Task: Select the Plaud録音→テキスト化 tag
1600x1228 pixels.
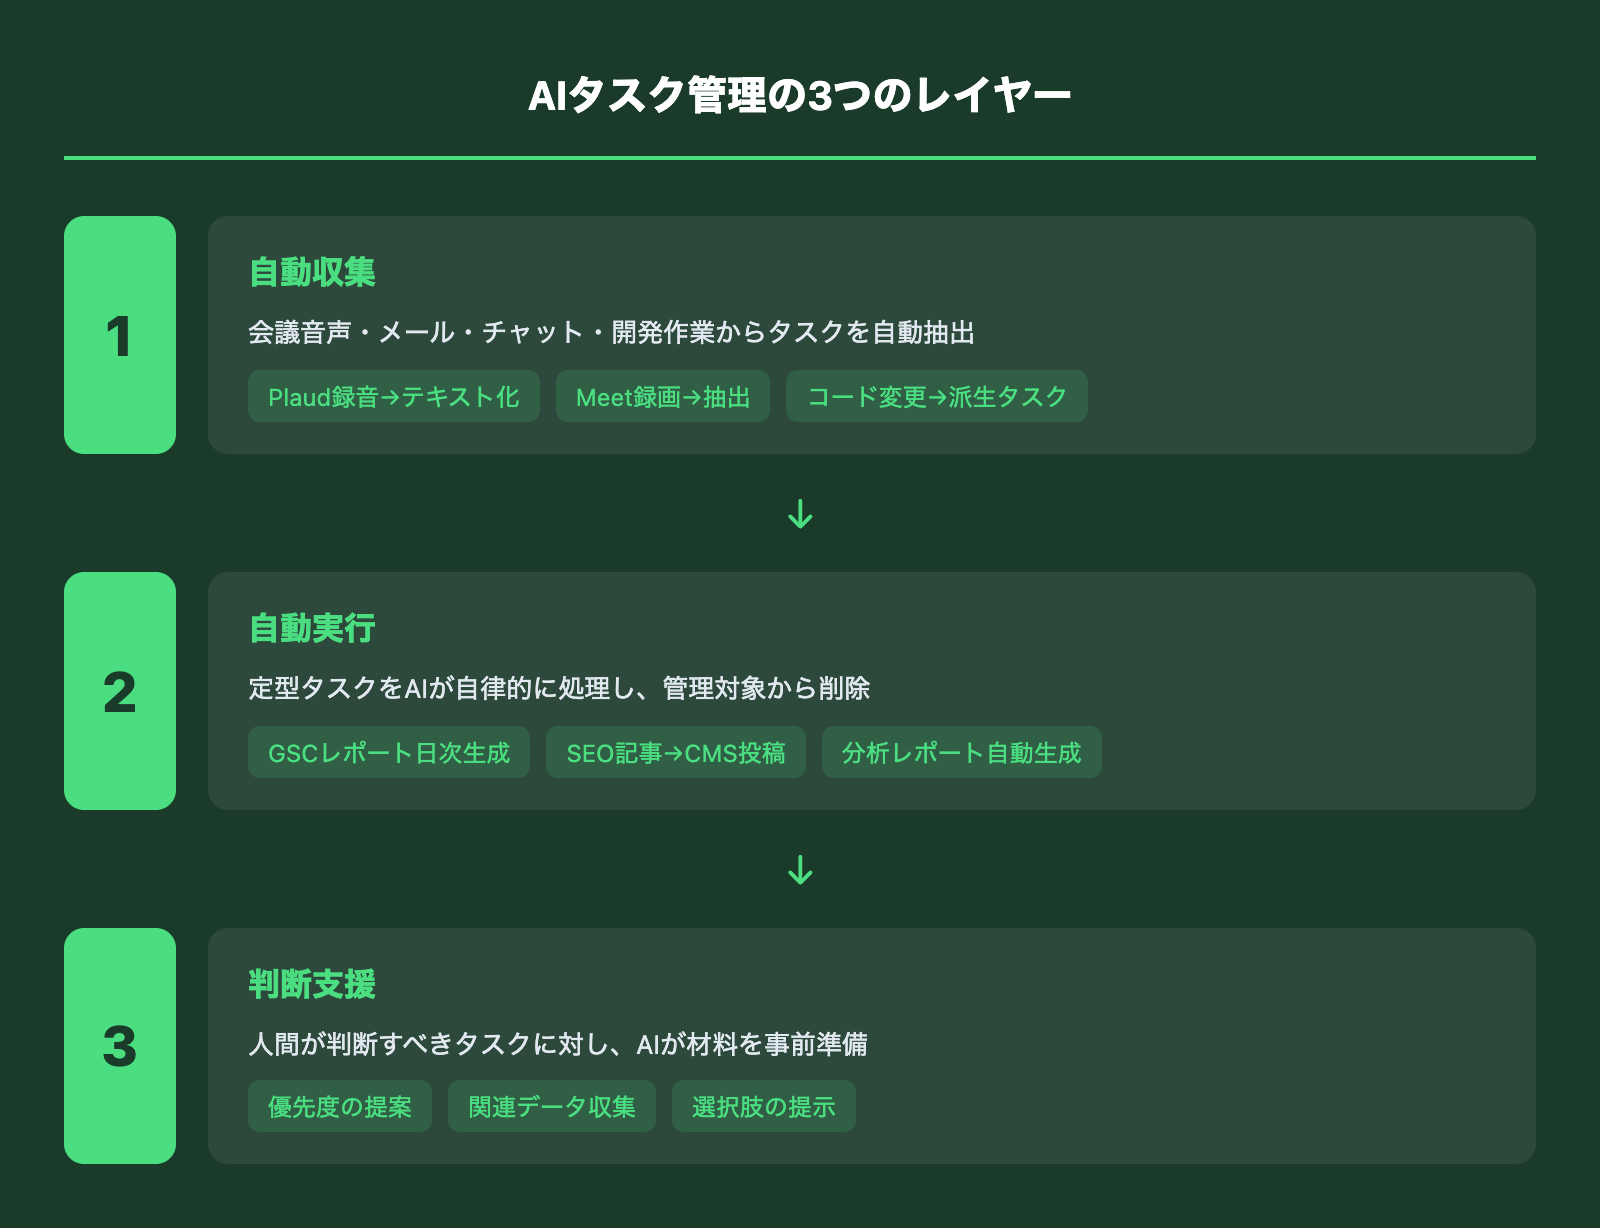Action: click(x=394, y=397)
